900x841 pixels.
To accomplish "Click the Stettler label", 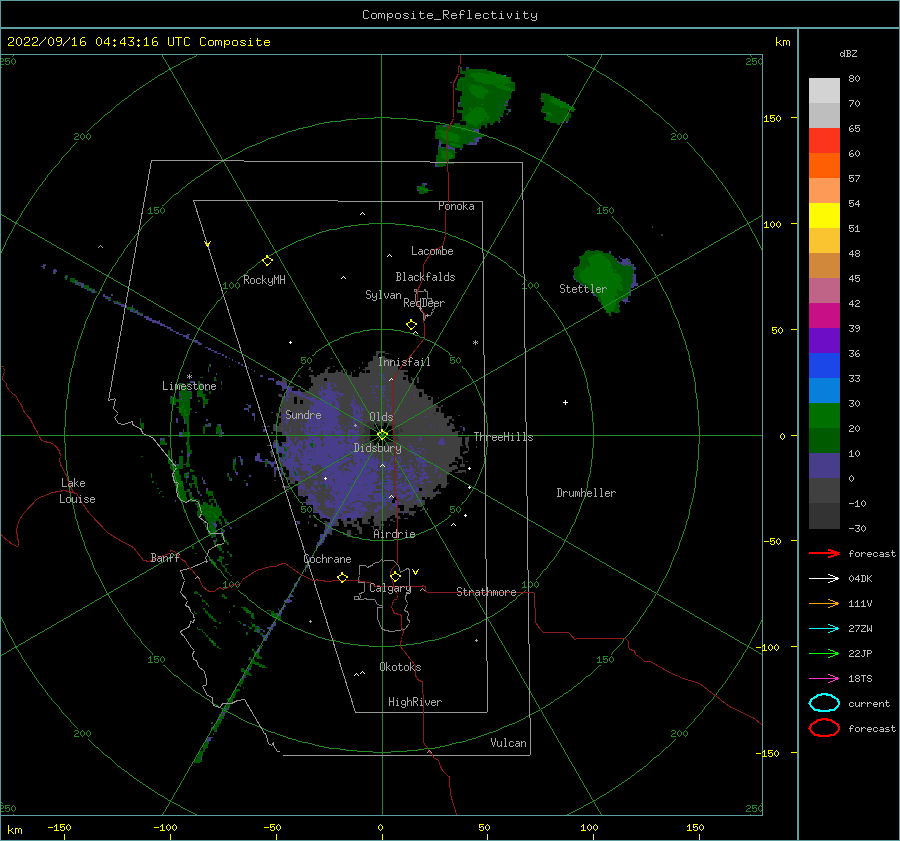I will point(583,289).
